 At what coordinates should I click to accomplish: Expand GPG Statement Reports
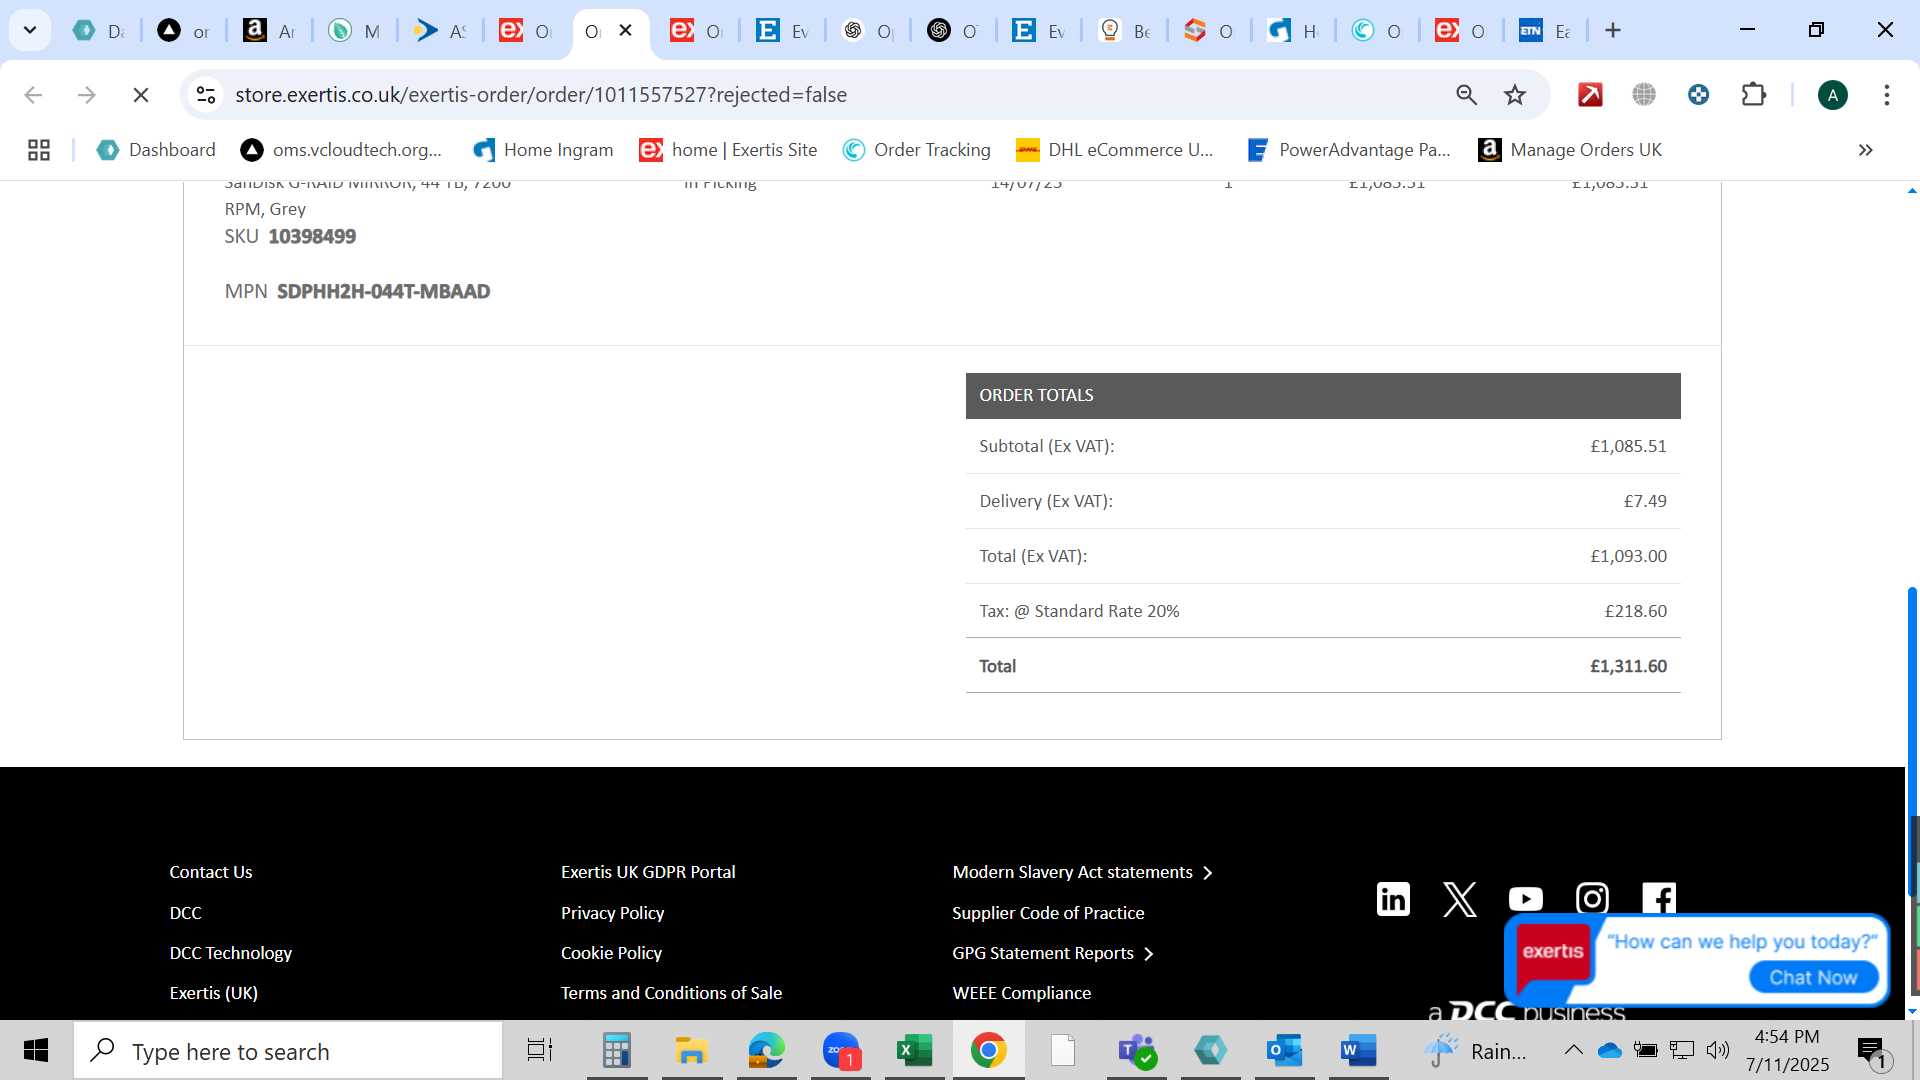pos(1053,953)
